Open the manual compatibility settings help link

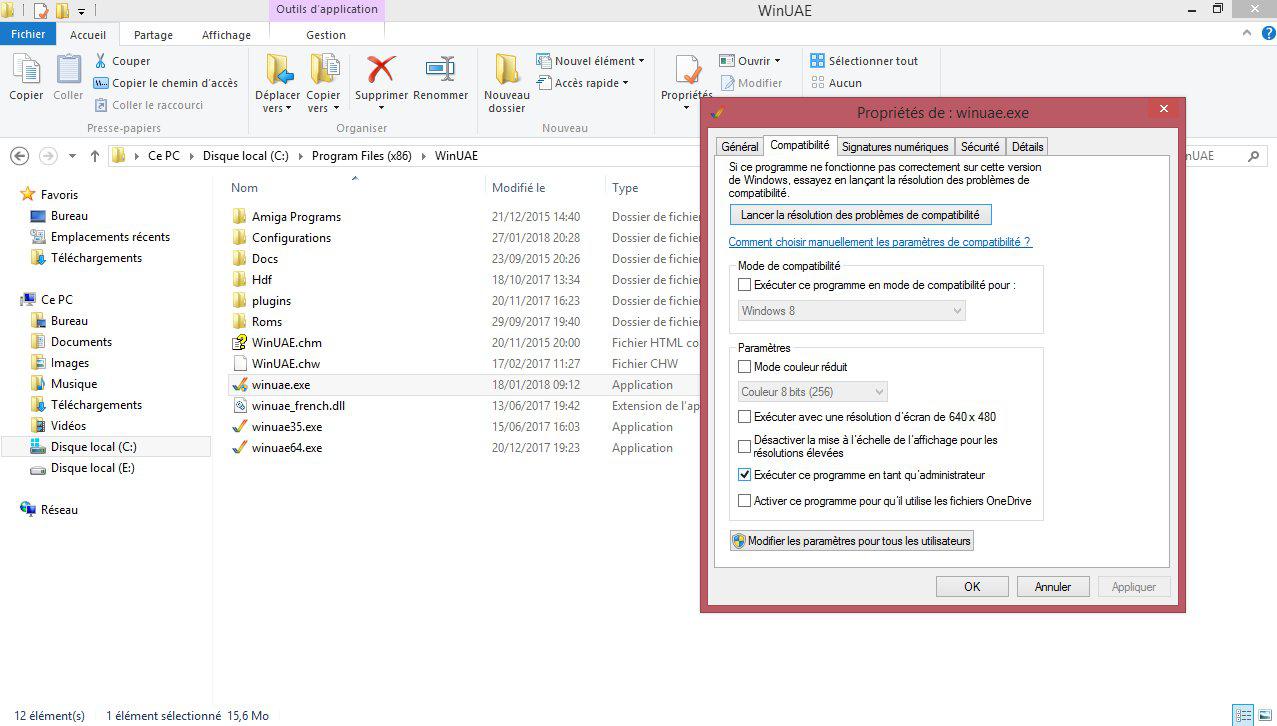point(880,242)
